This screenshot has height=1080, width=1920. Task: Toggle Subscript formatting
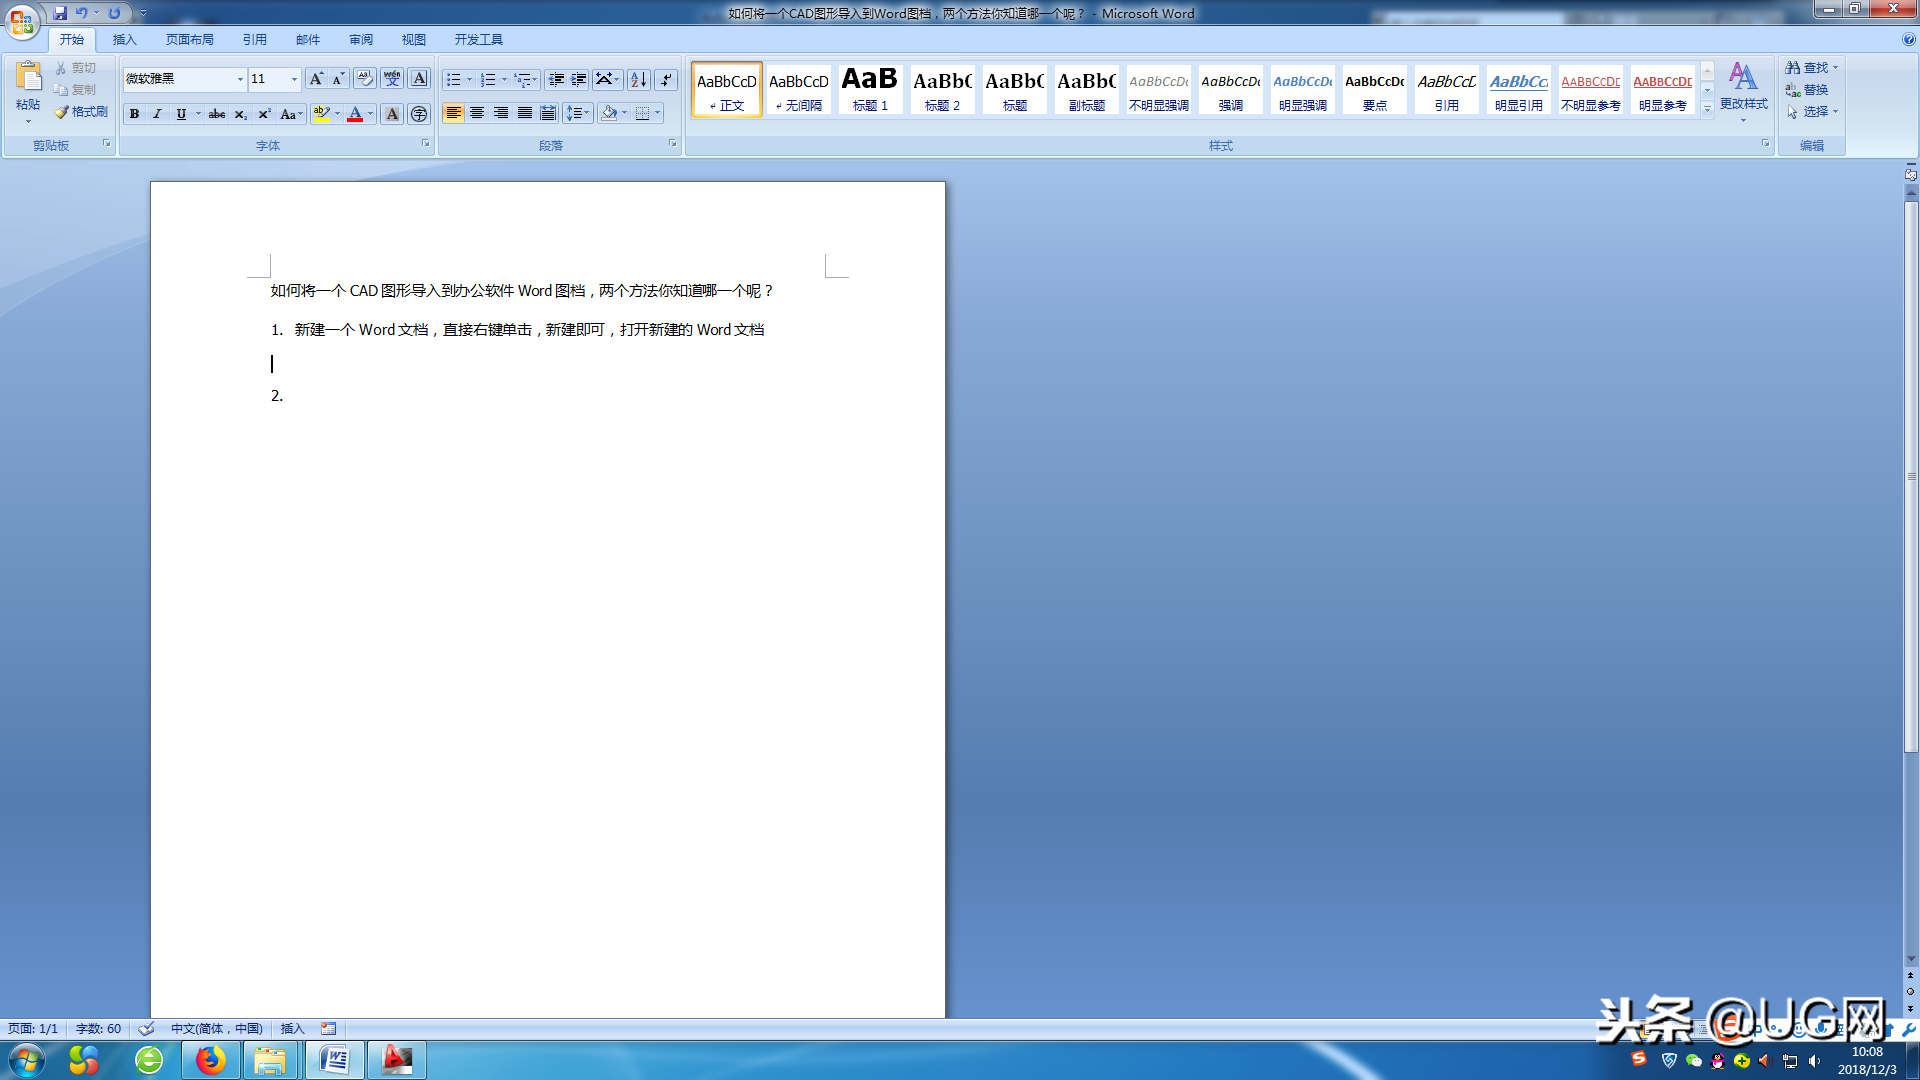240,114
